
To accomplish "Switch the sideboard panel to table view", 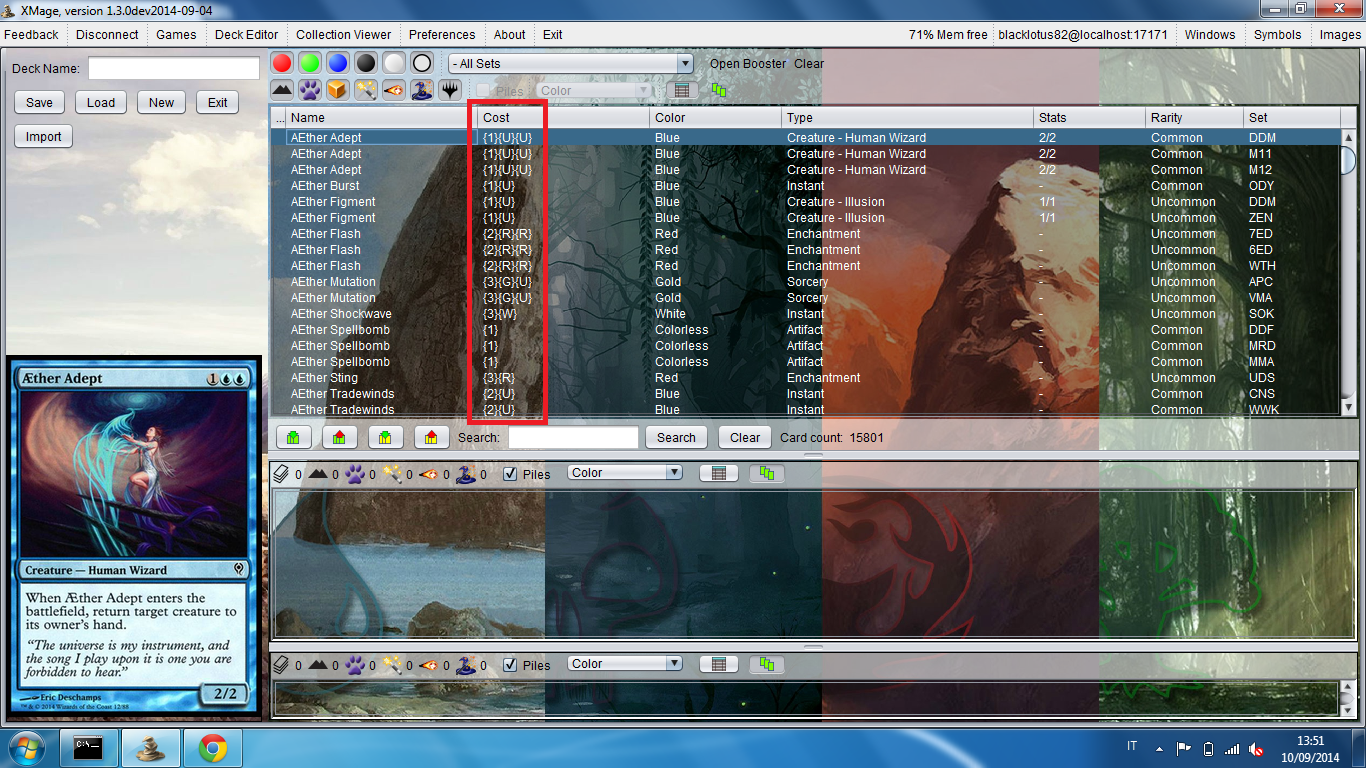I will [718, 664].
